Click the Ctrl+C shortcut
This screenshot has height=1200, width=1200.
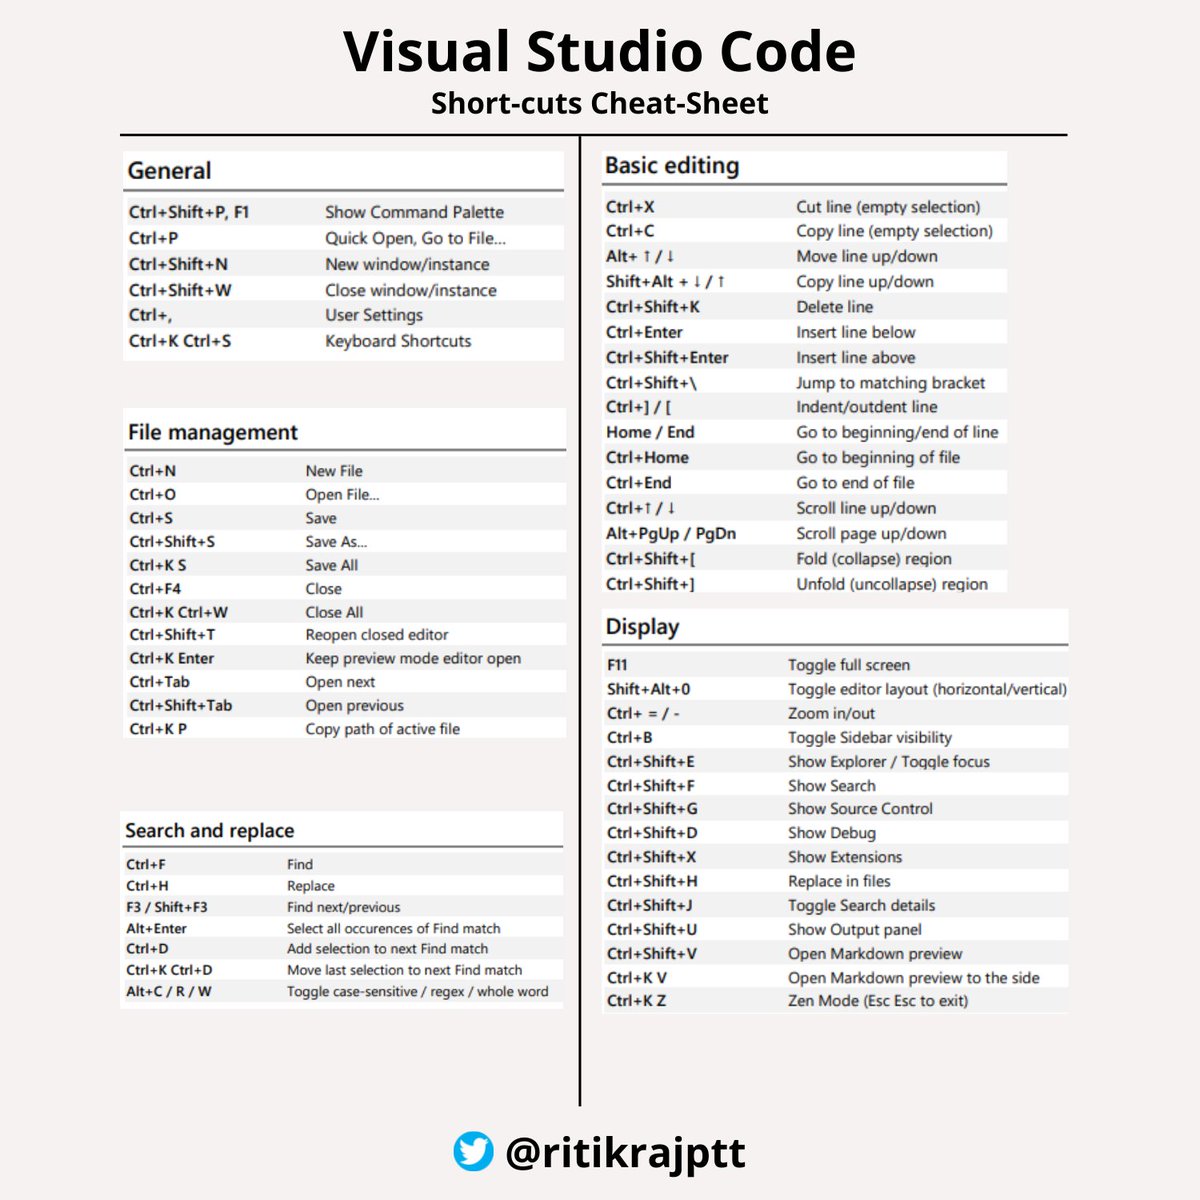pos(630,231)
